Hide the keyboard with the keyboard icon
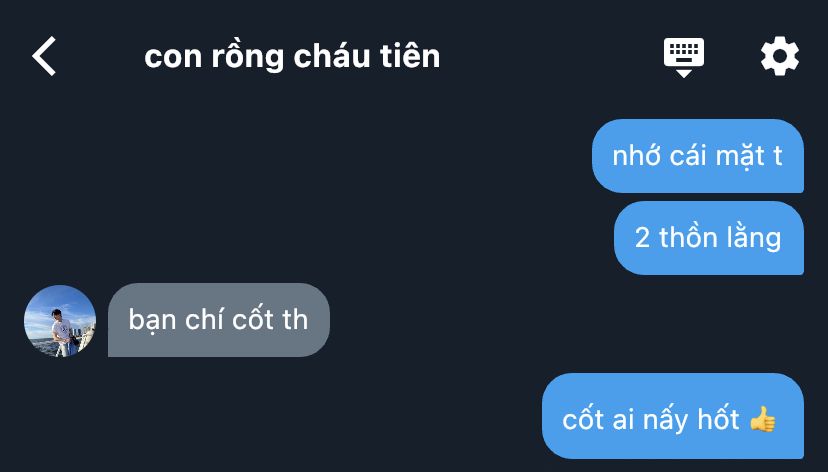Viewport: 828px width, 472px height. pos(683,57)
